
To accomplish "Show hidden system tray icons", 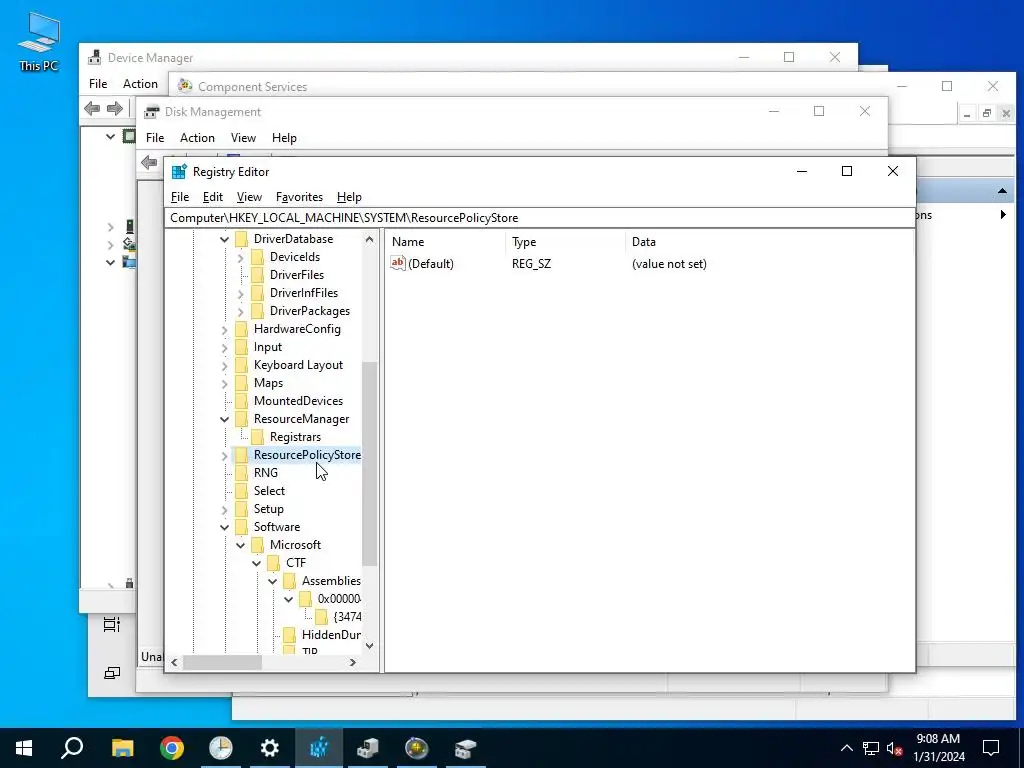I will (846, 748).
